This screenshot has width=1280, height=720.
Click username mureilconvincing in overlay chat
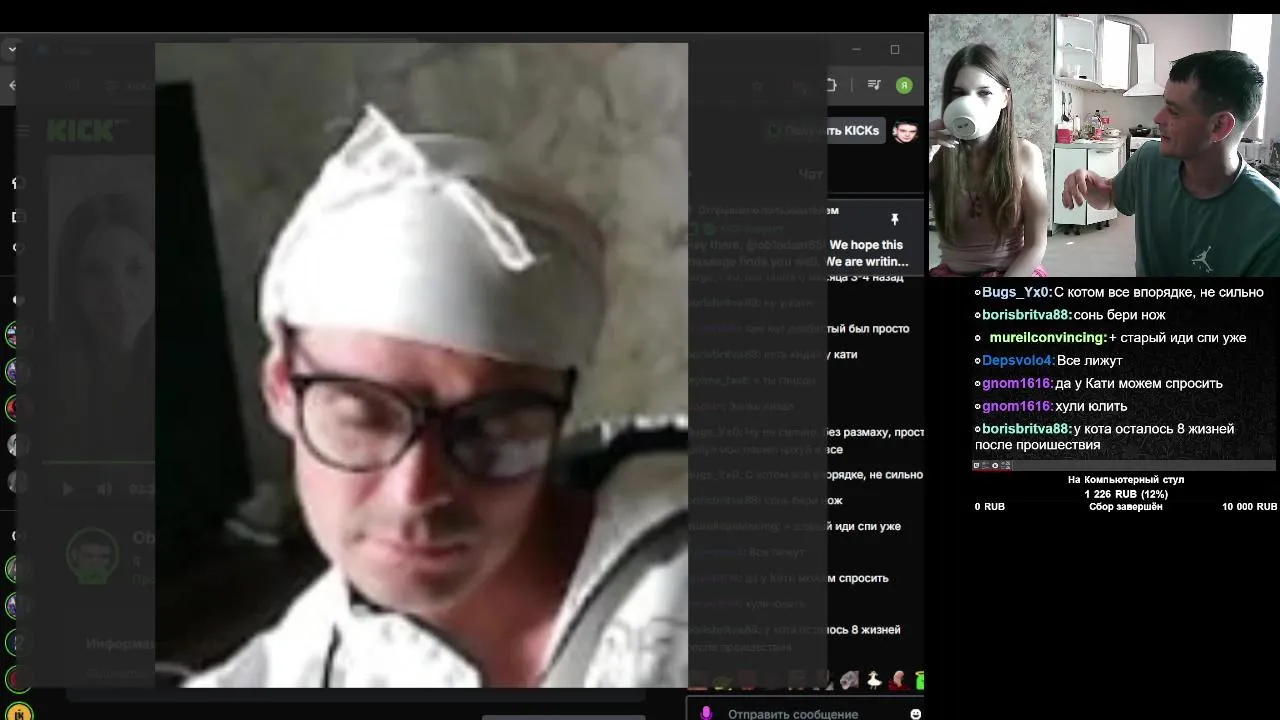(x=1049, y=338)
